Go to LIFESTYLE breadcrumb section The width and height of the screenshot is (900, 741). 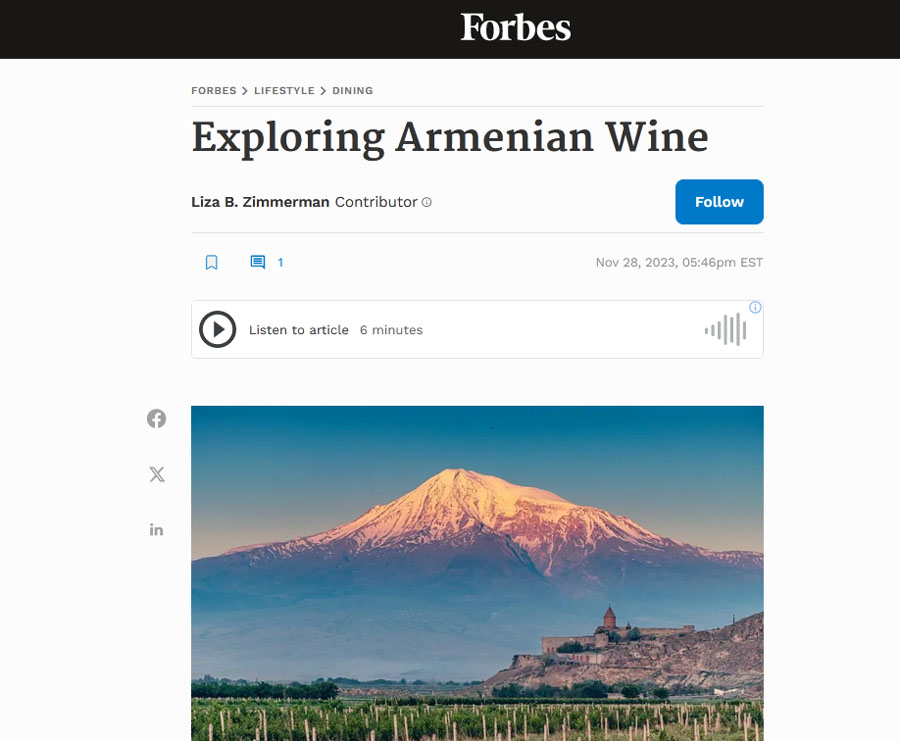284,91
